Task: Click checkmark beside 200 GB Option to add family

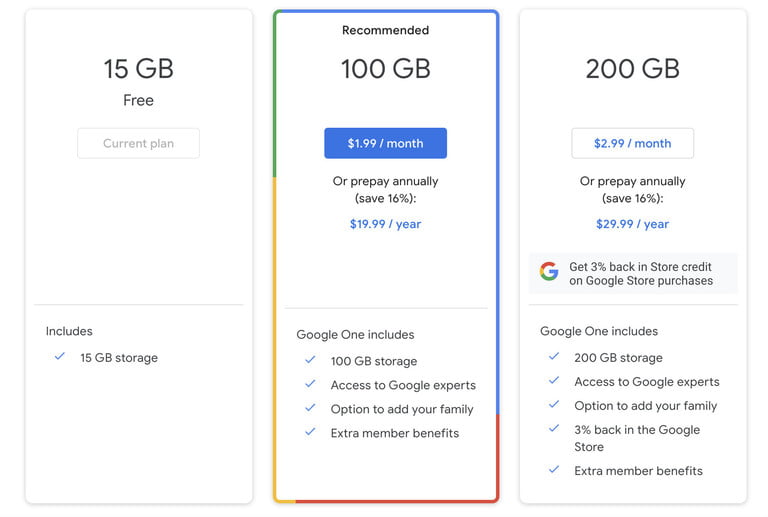Action: click(x=554, y=404)
